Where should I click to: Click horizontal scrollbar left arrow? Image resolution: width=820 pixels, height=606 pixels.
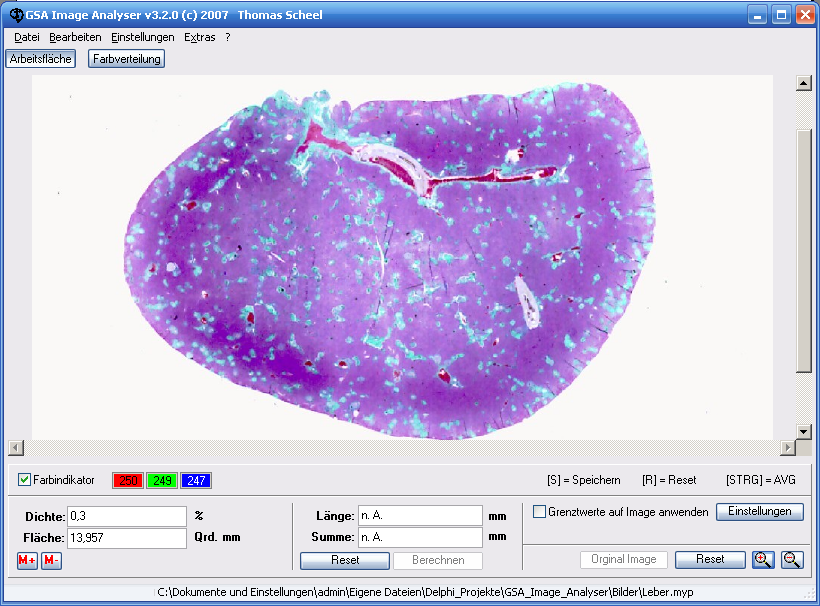16,448
